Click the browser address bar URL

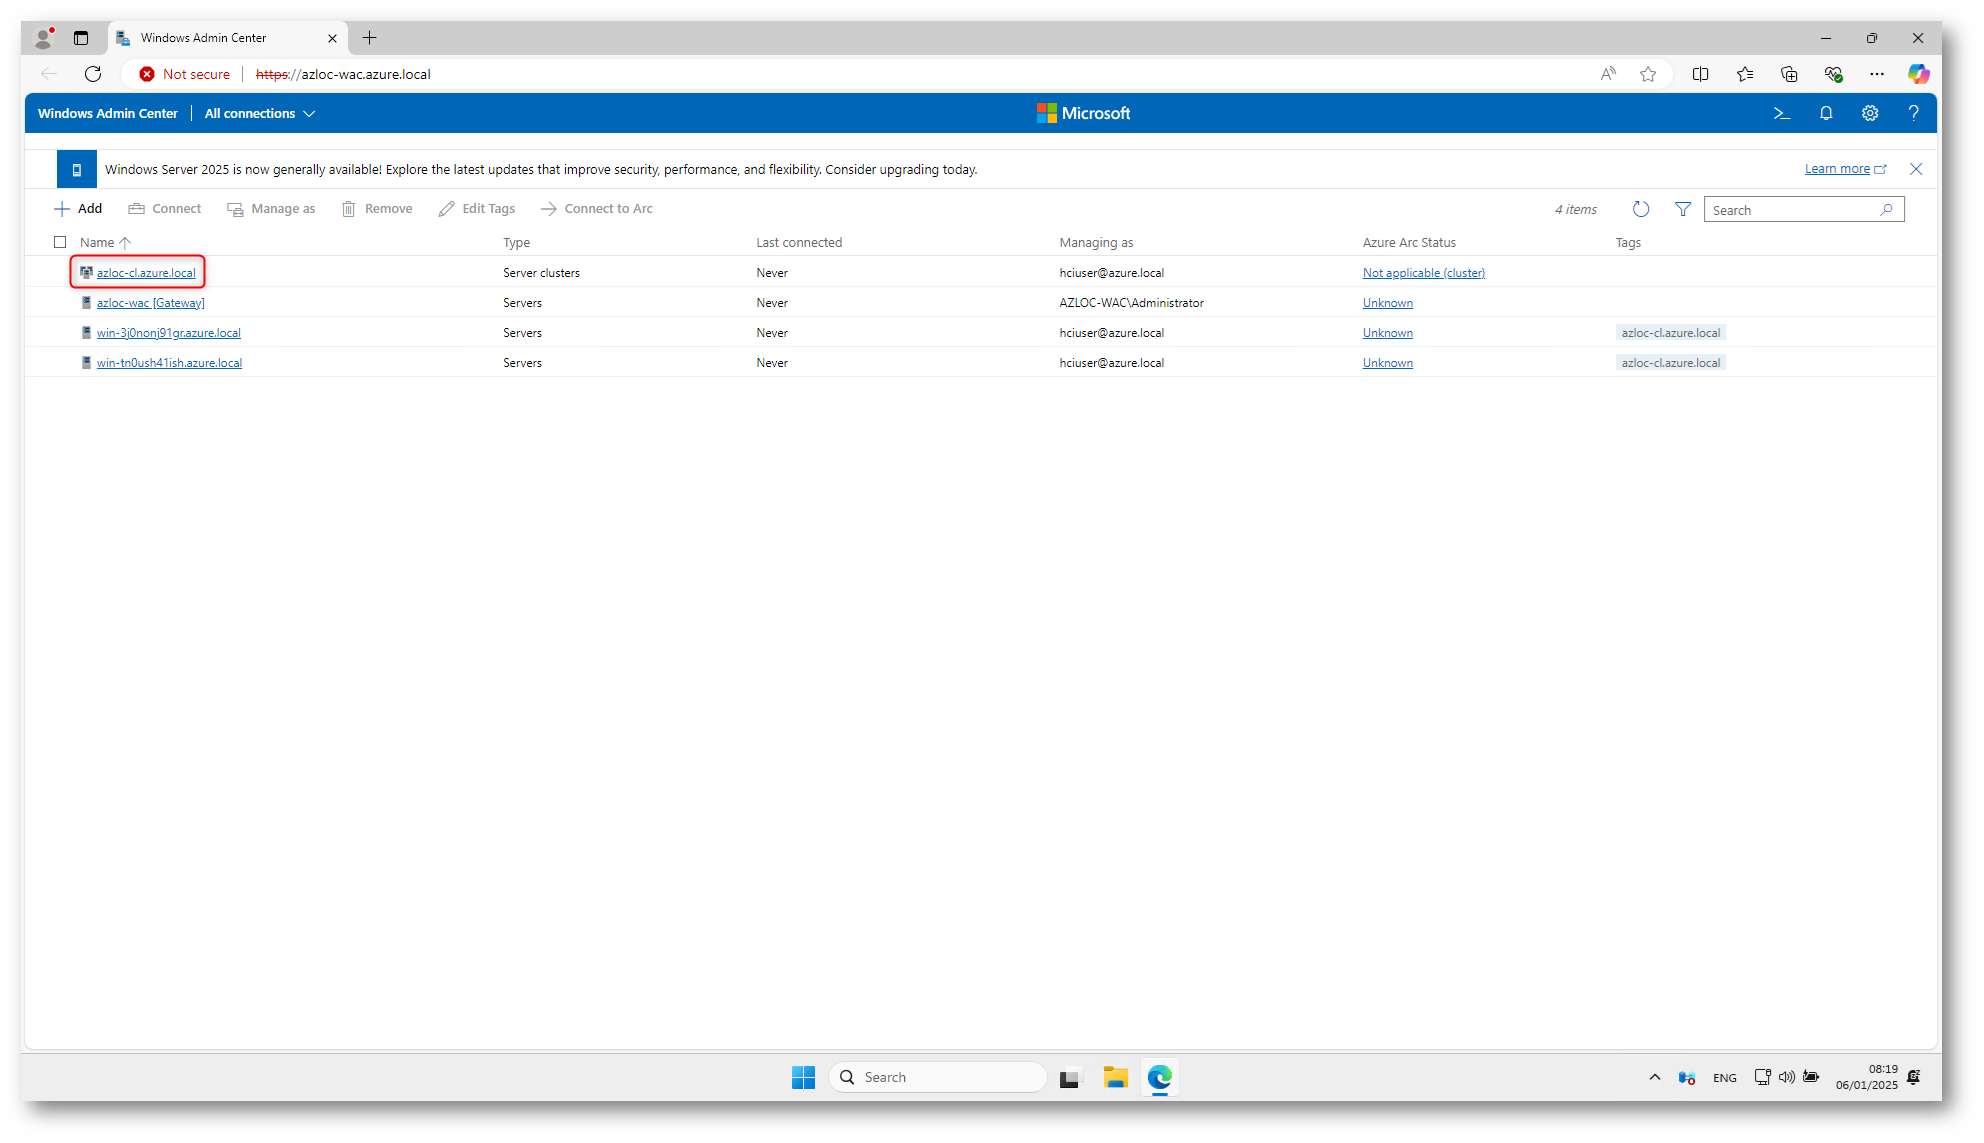tap(343, 74)
